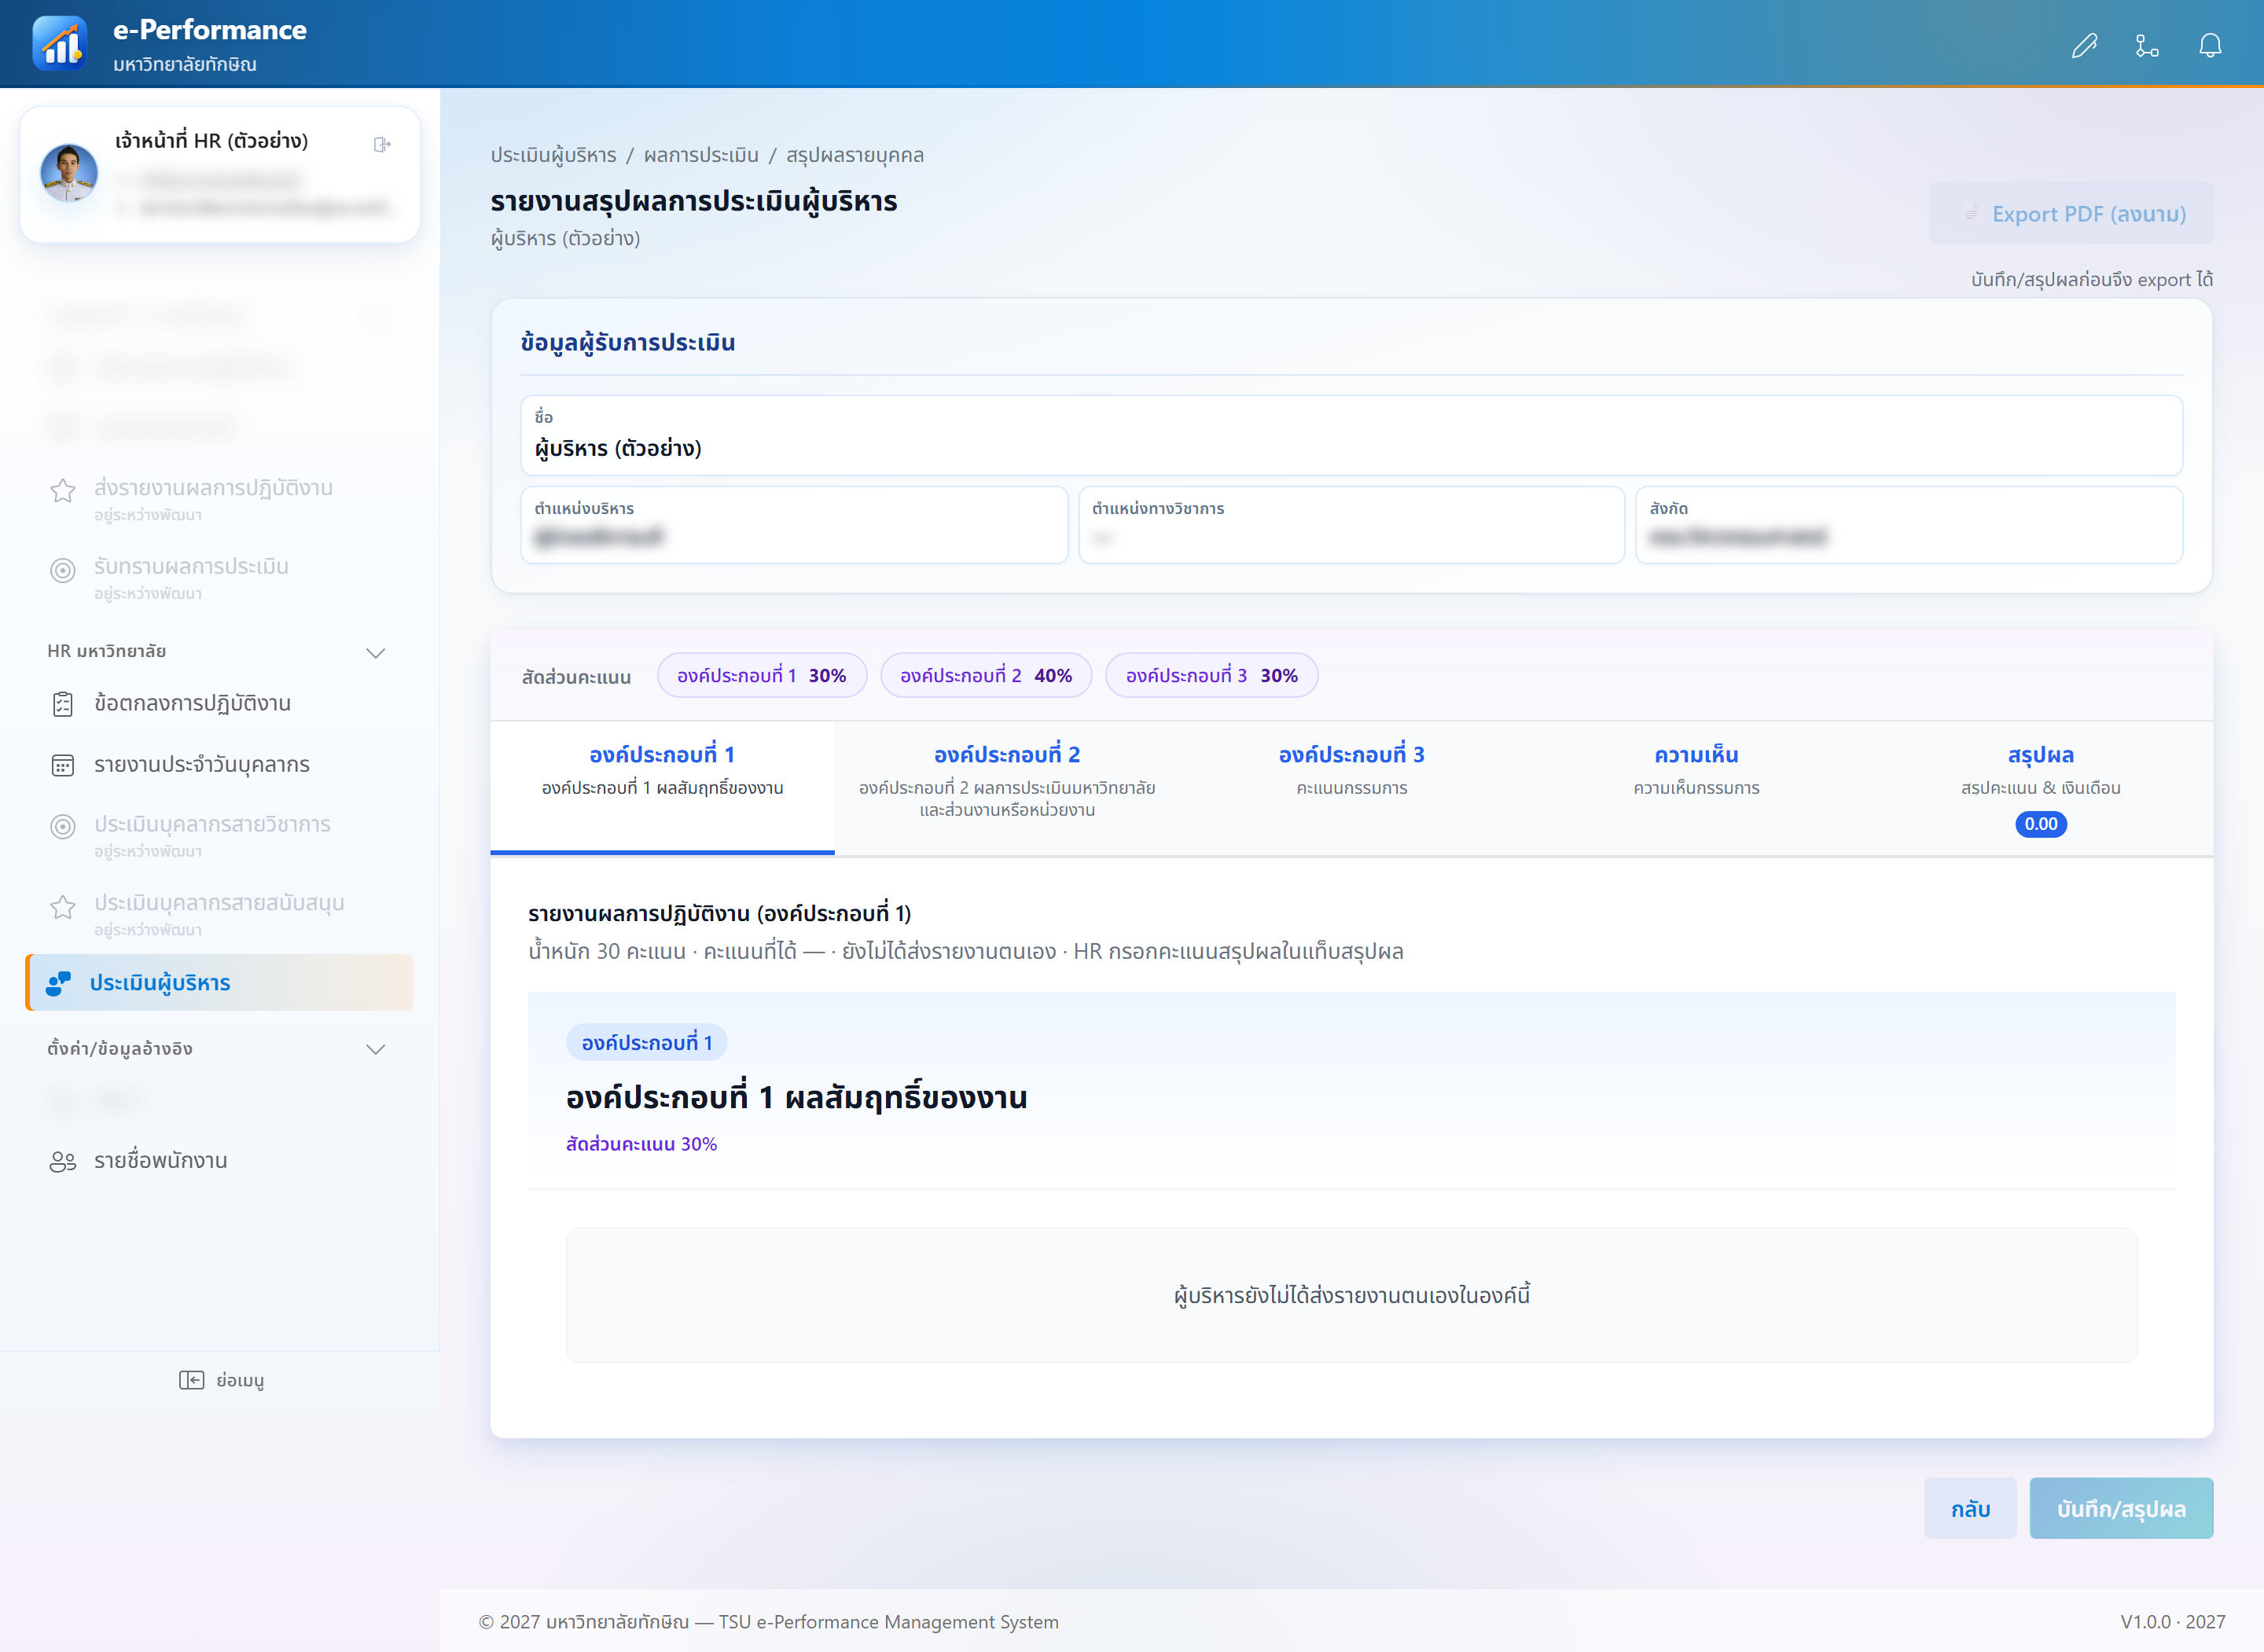Open ส่งรายงานผลการปฏิบัติงาน menu item

(x=219, y=498)
